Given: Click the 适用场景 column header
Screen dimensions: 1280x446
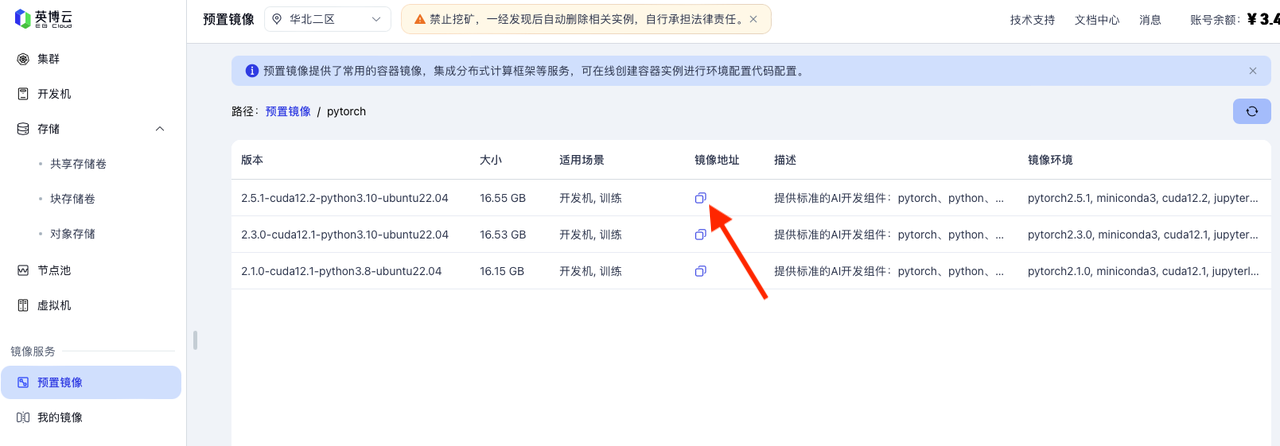Looking at the screenshot, I should tap(582, 160).
